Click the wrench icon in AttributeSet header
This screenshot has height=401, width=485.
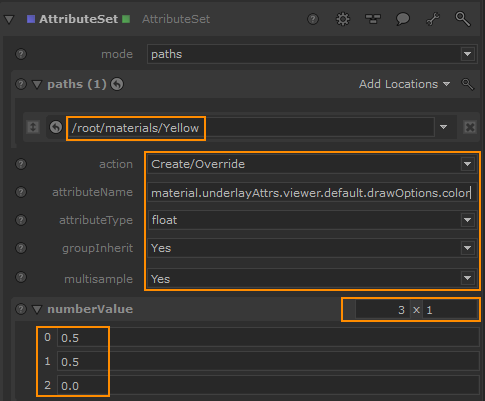433,19
